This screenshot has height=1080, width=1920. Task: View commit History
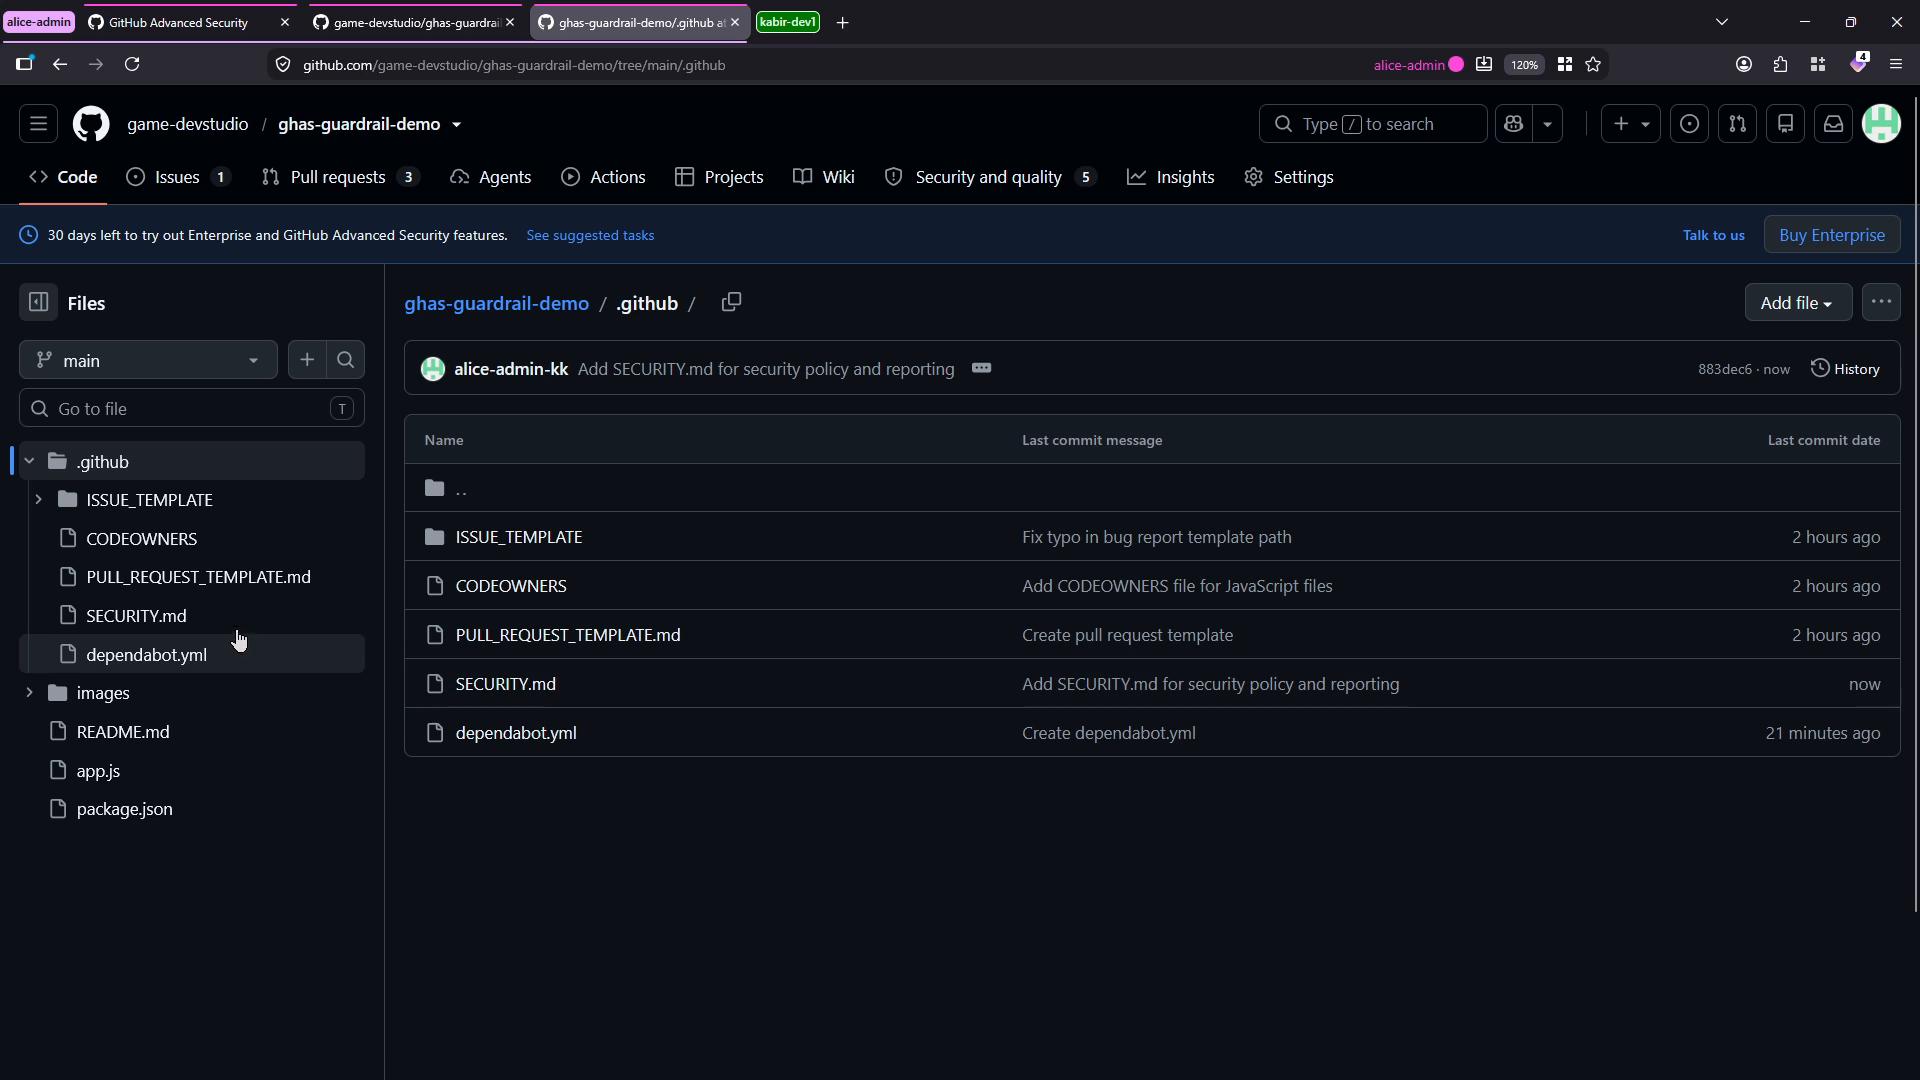[x=1846, y=369]
